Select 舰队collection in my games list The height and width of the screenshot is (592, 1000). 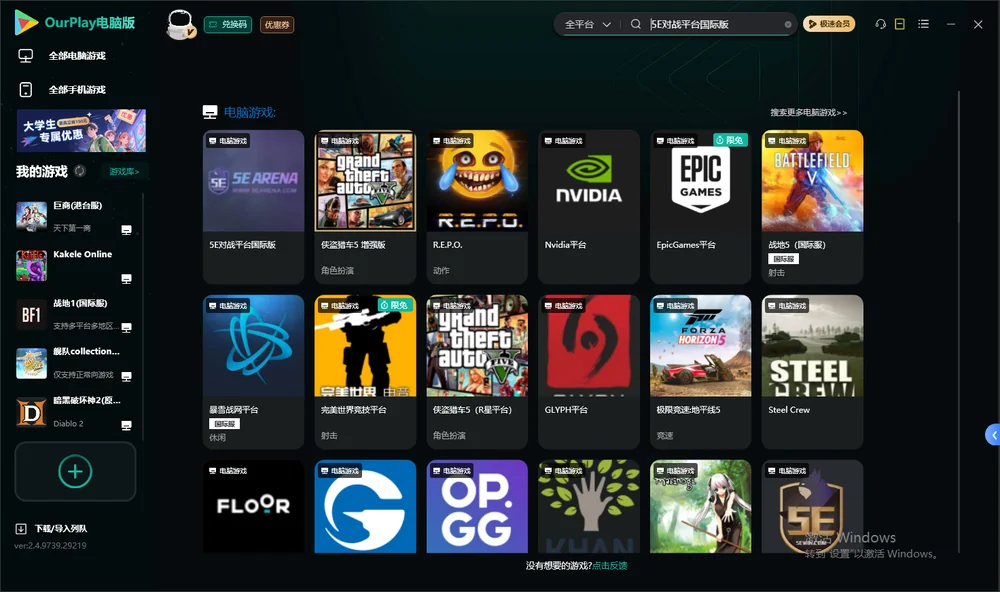[x=73, y=363]
